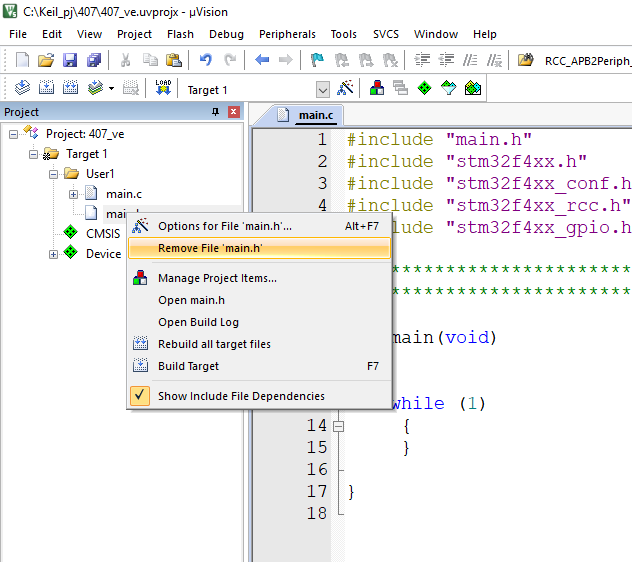Screen dimensions: 632x562
Task: Download to flash LOAD icon
Action: (163, 87)
